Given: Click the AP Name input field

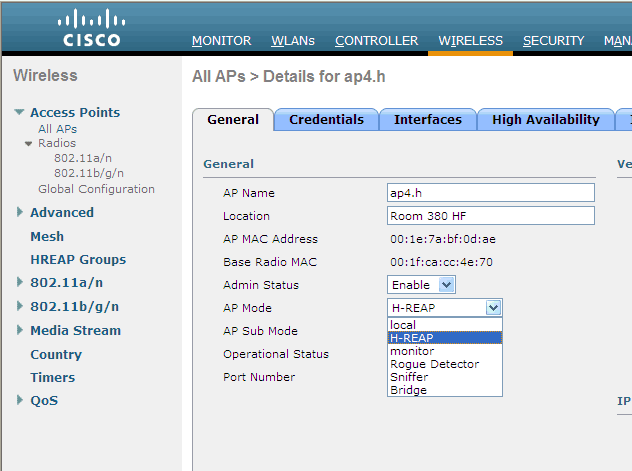Looking at the screenshot, I should (491, 193).
